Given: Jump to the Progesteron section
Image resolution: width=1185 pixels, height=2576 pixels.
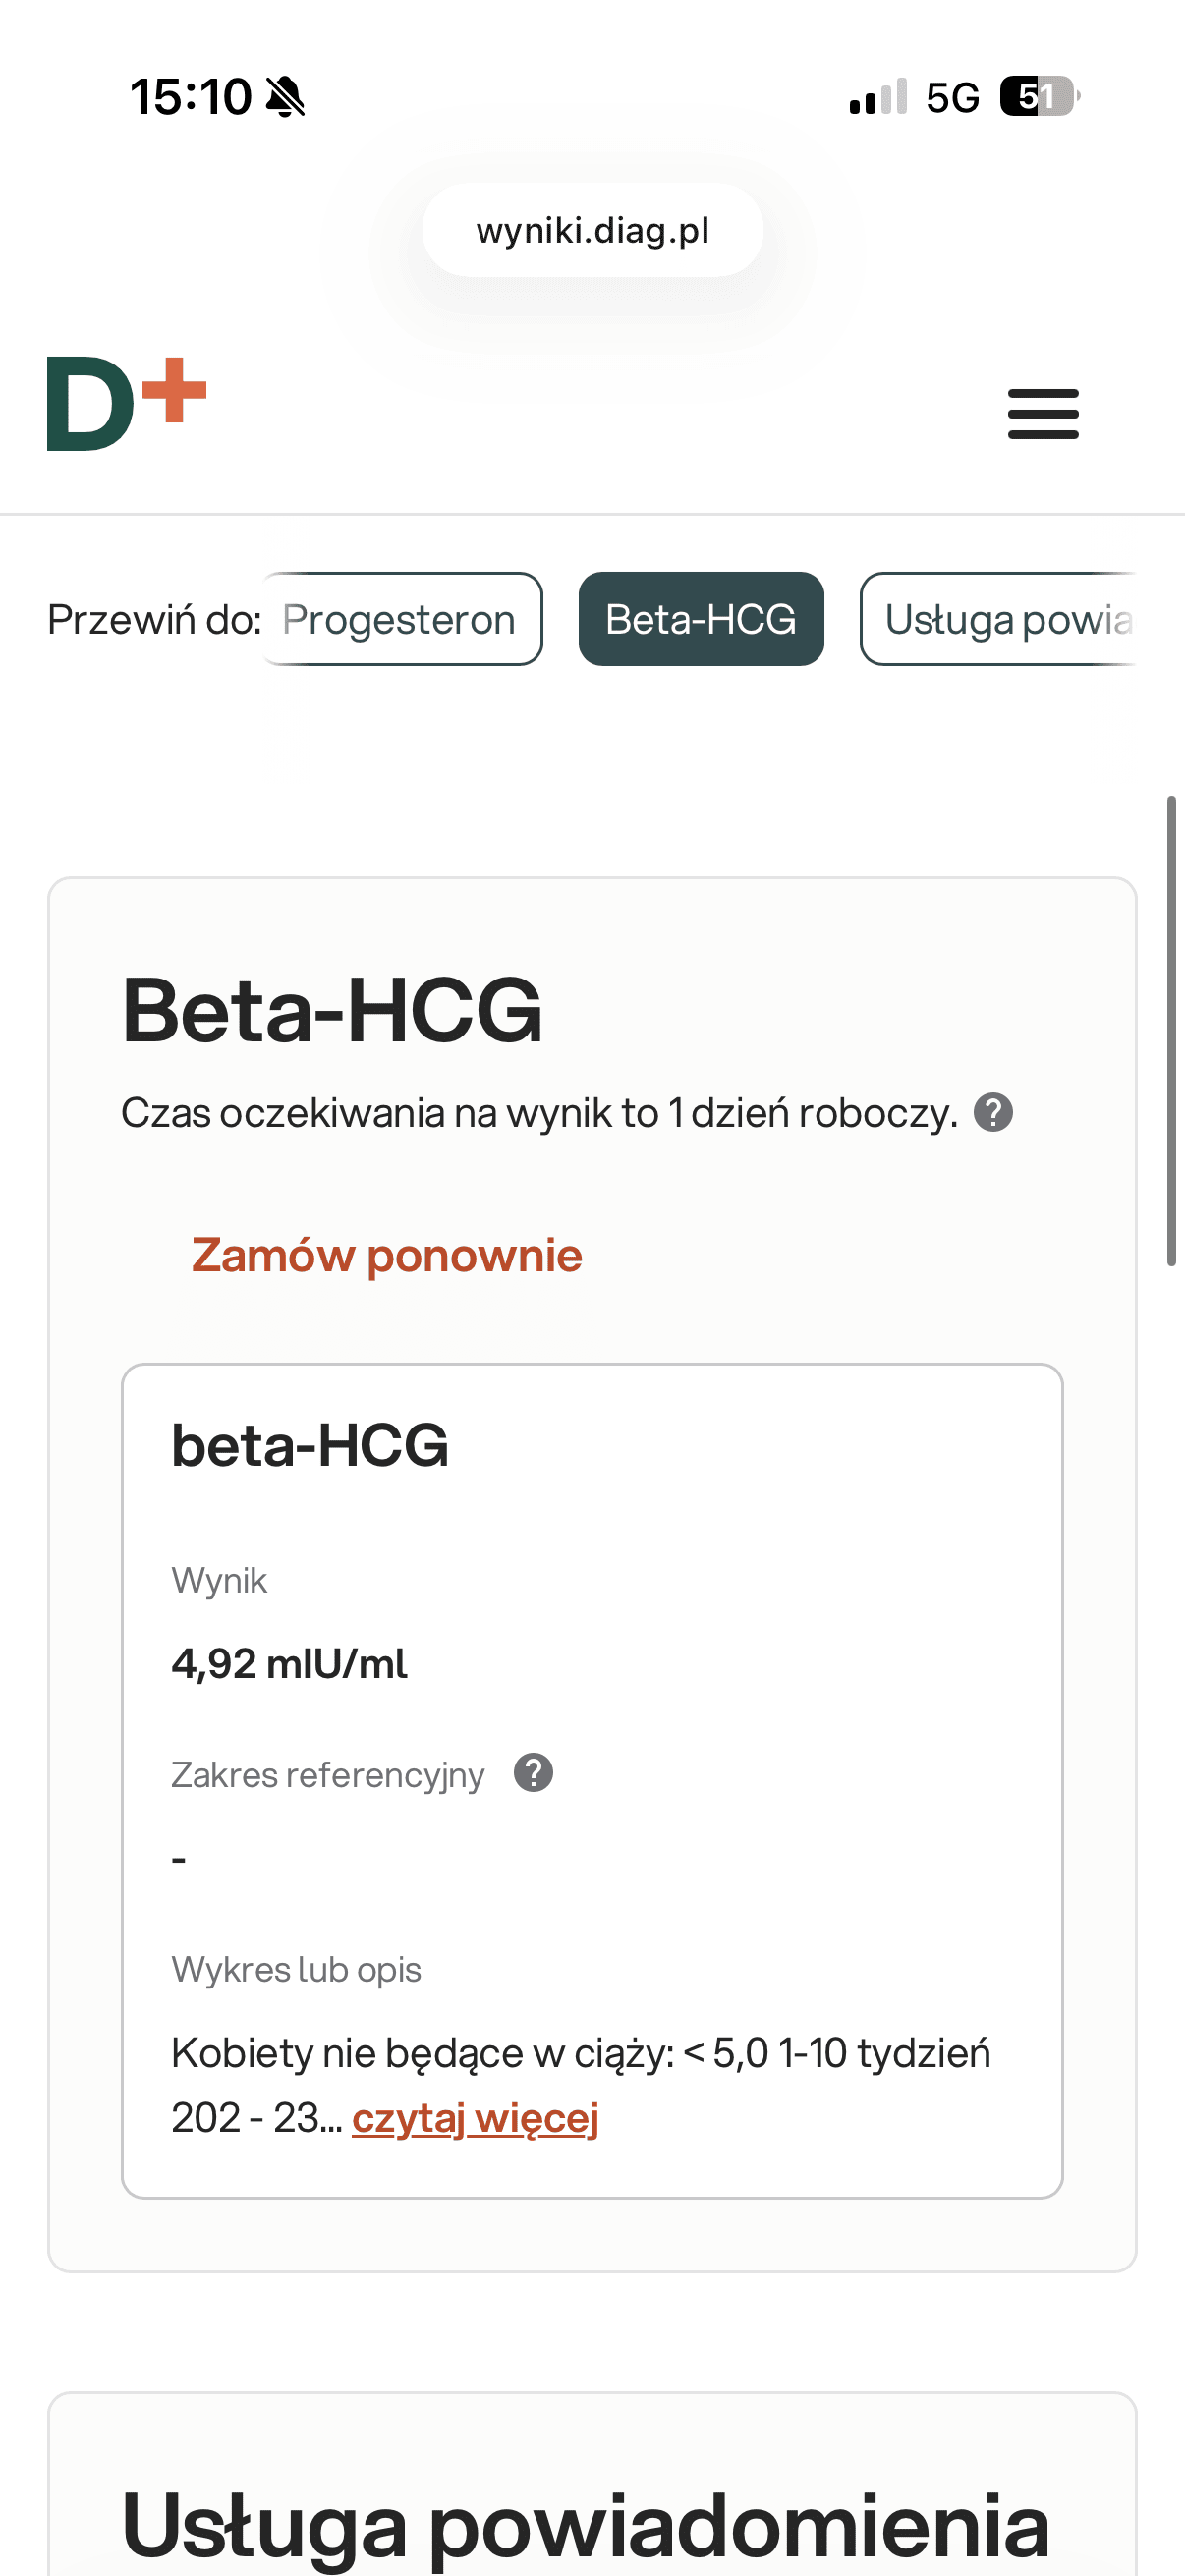Looking at the screenshot, I should tap(400, 619).
